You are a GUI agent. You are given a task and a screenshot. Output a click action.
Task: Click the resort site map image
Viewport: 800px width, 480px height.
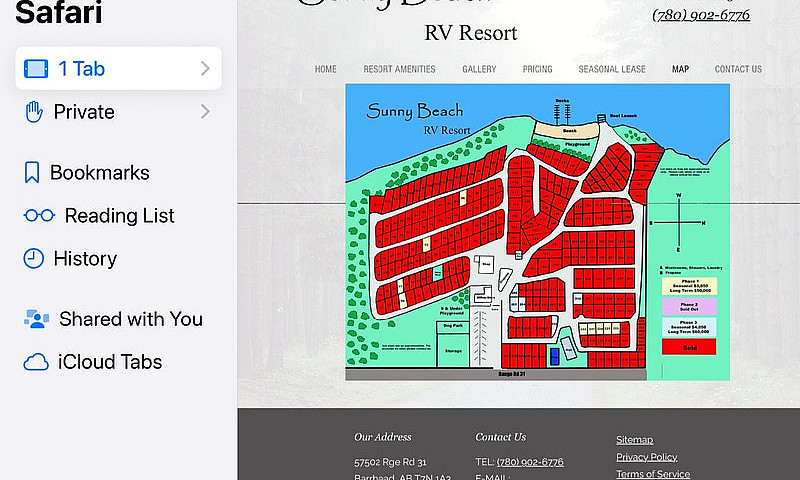(538, 232)
